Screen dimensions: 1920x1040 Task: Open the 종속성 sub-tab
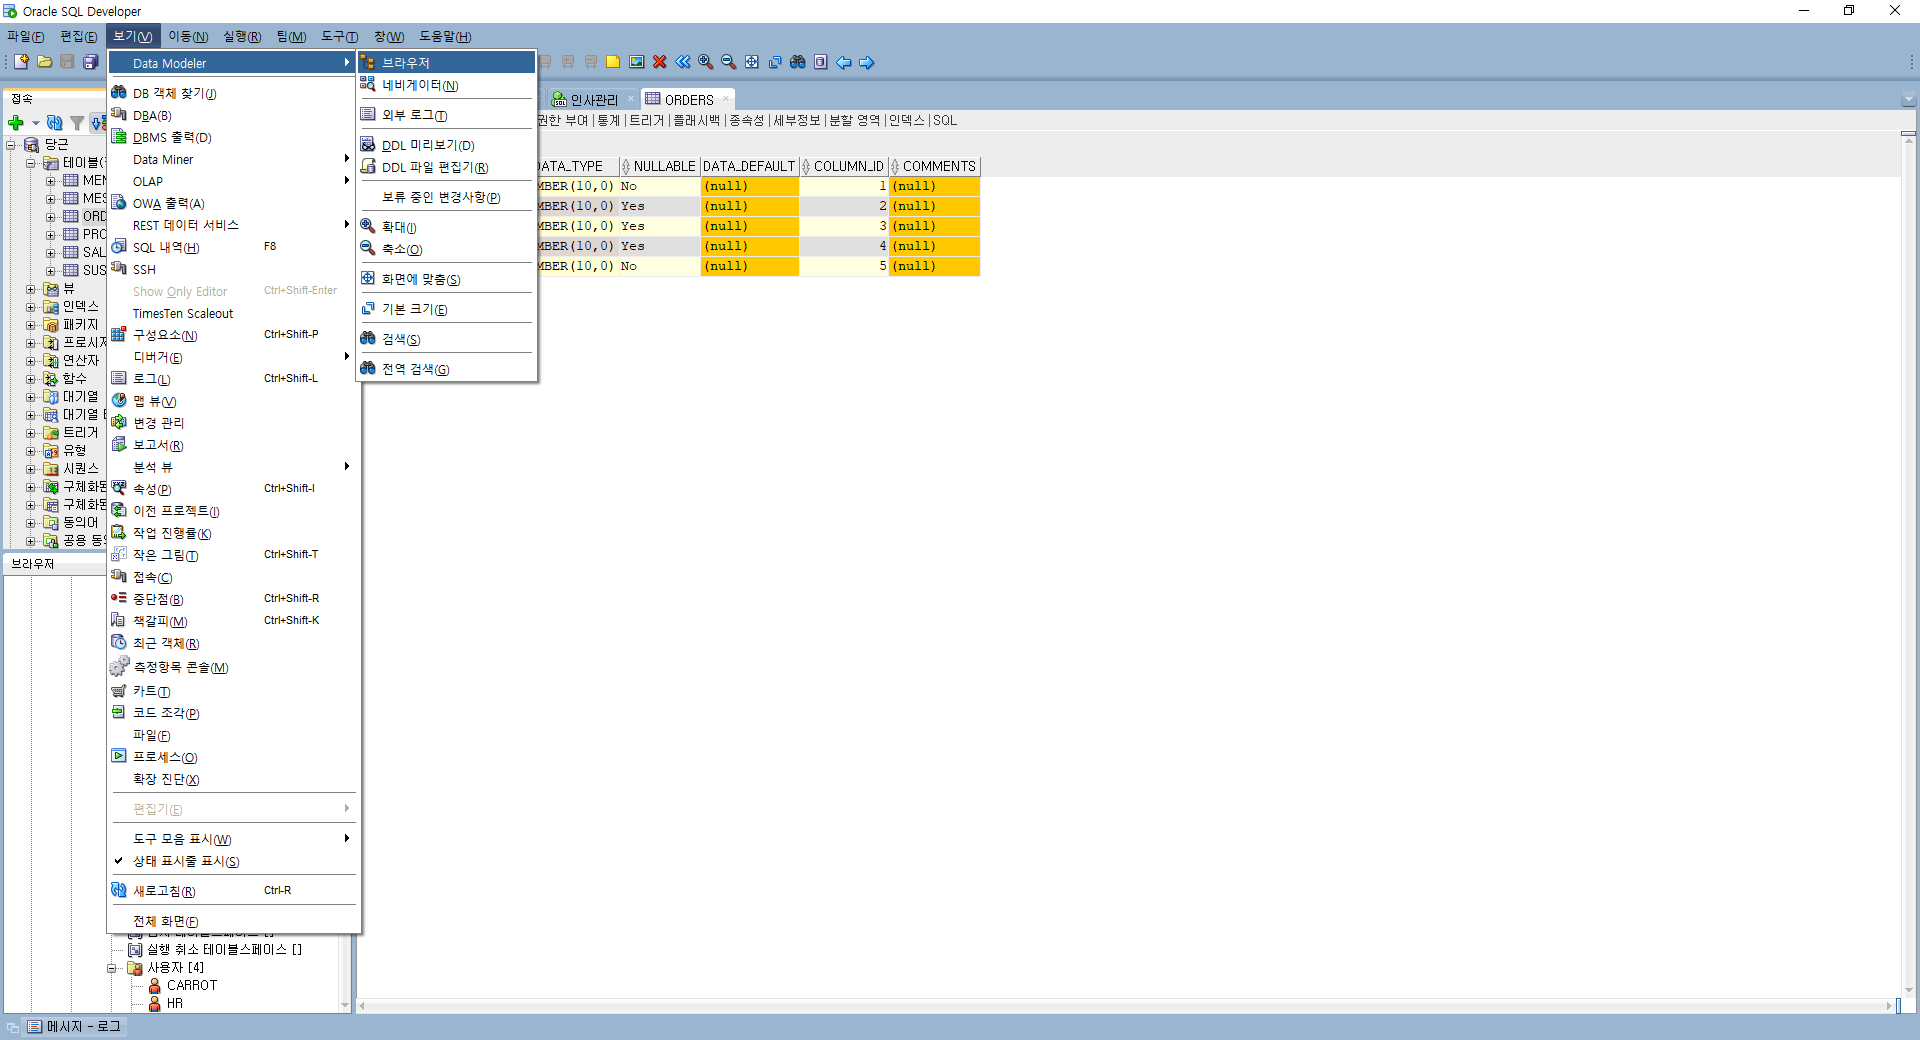(x=747, y=120)
